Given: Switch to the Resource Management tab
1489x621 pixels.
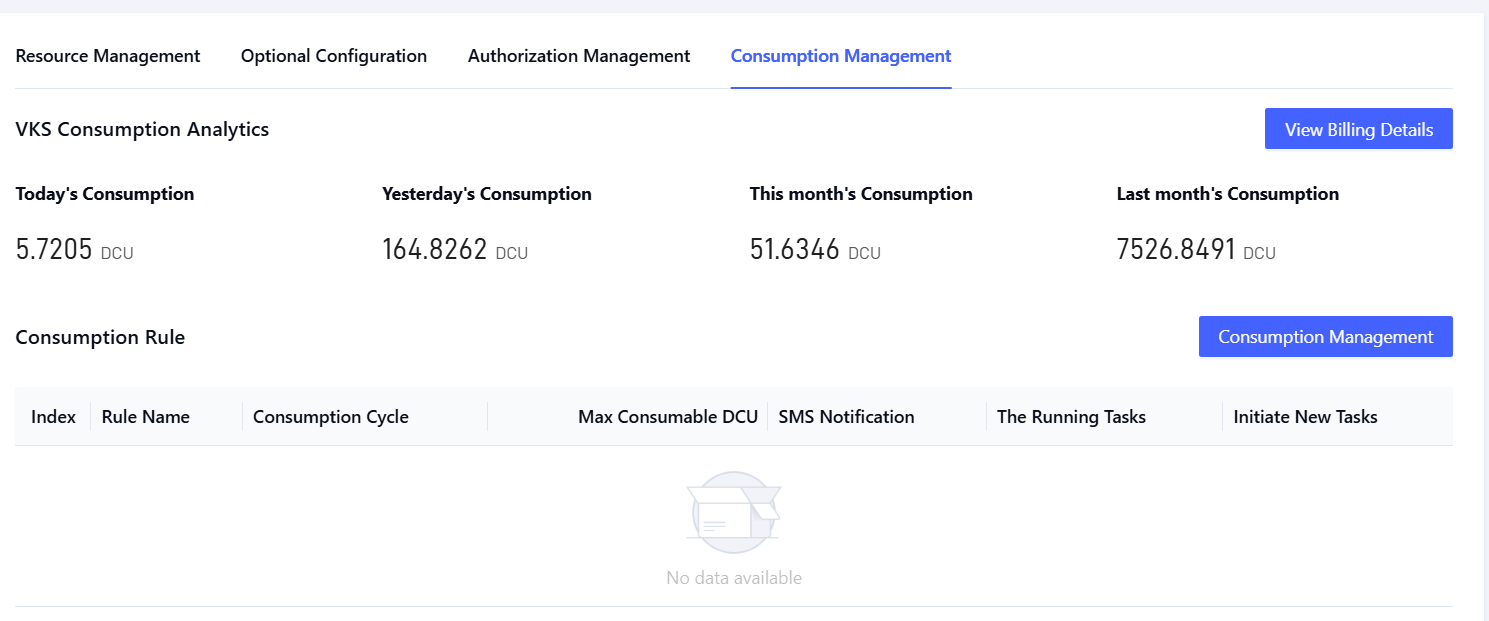Looking at the screenshot, I should (108, 56).
